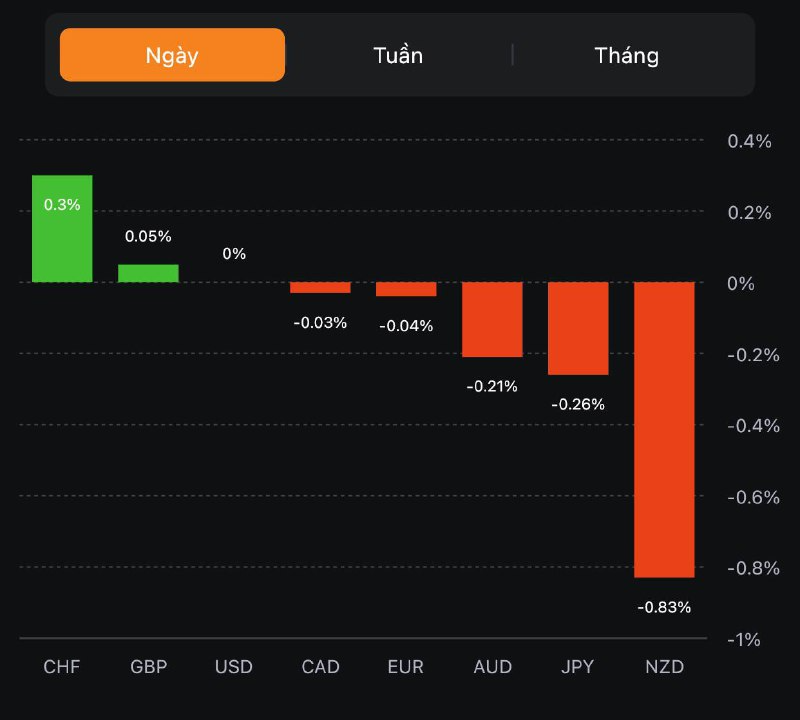
Task: Click the green GBP bar
Action: coord(148,273)
